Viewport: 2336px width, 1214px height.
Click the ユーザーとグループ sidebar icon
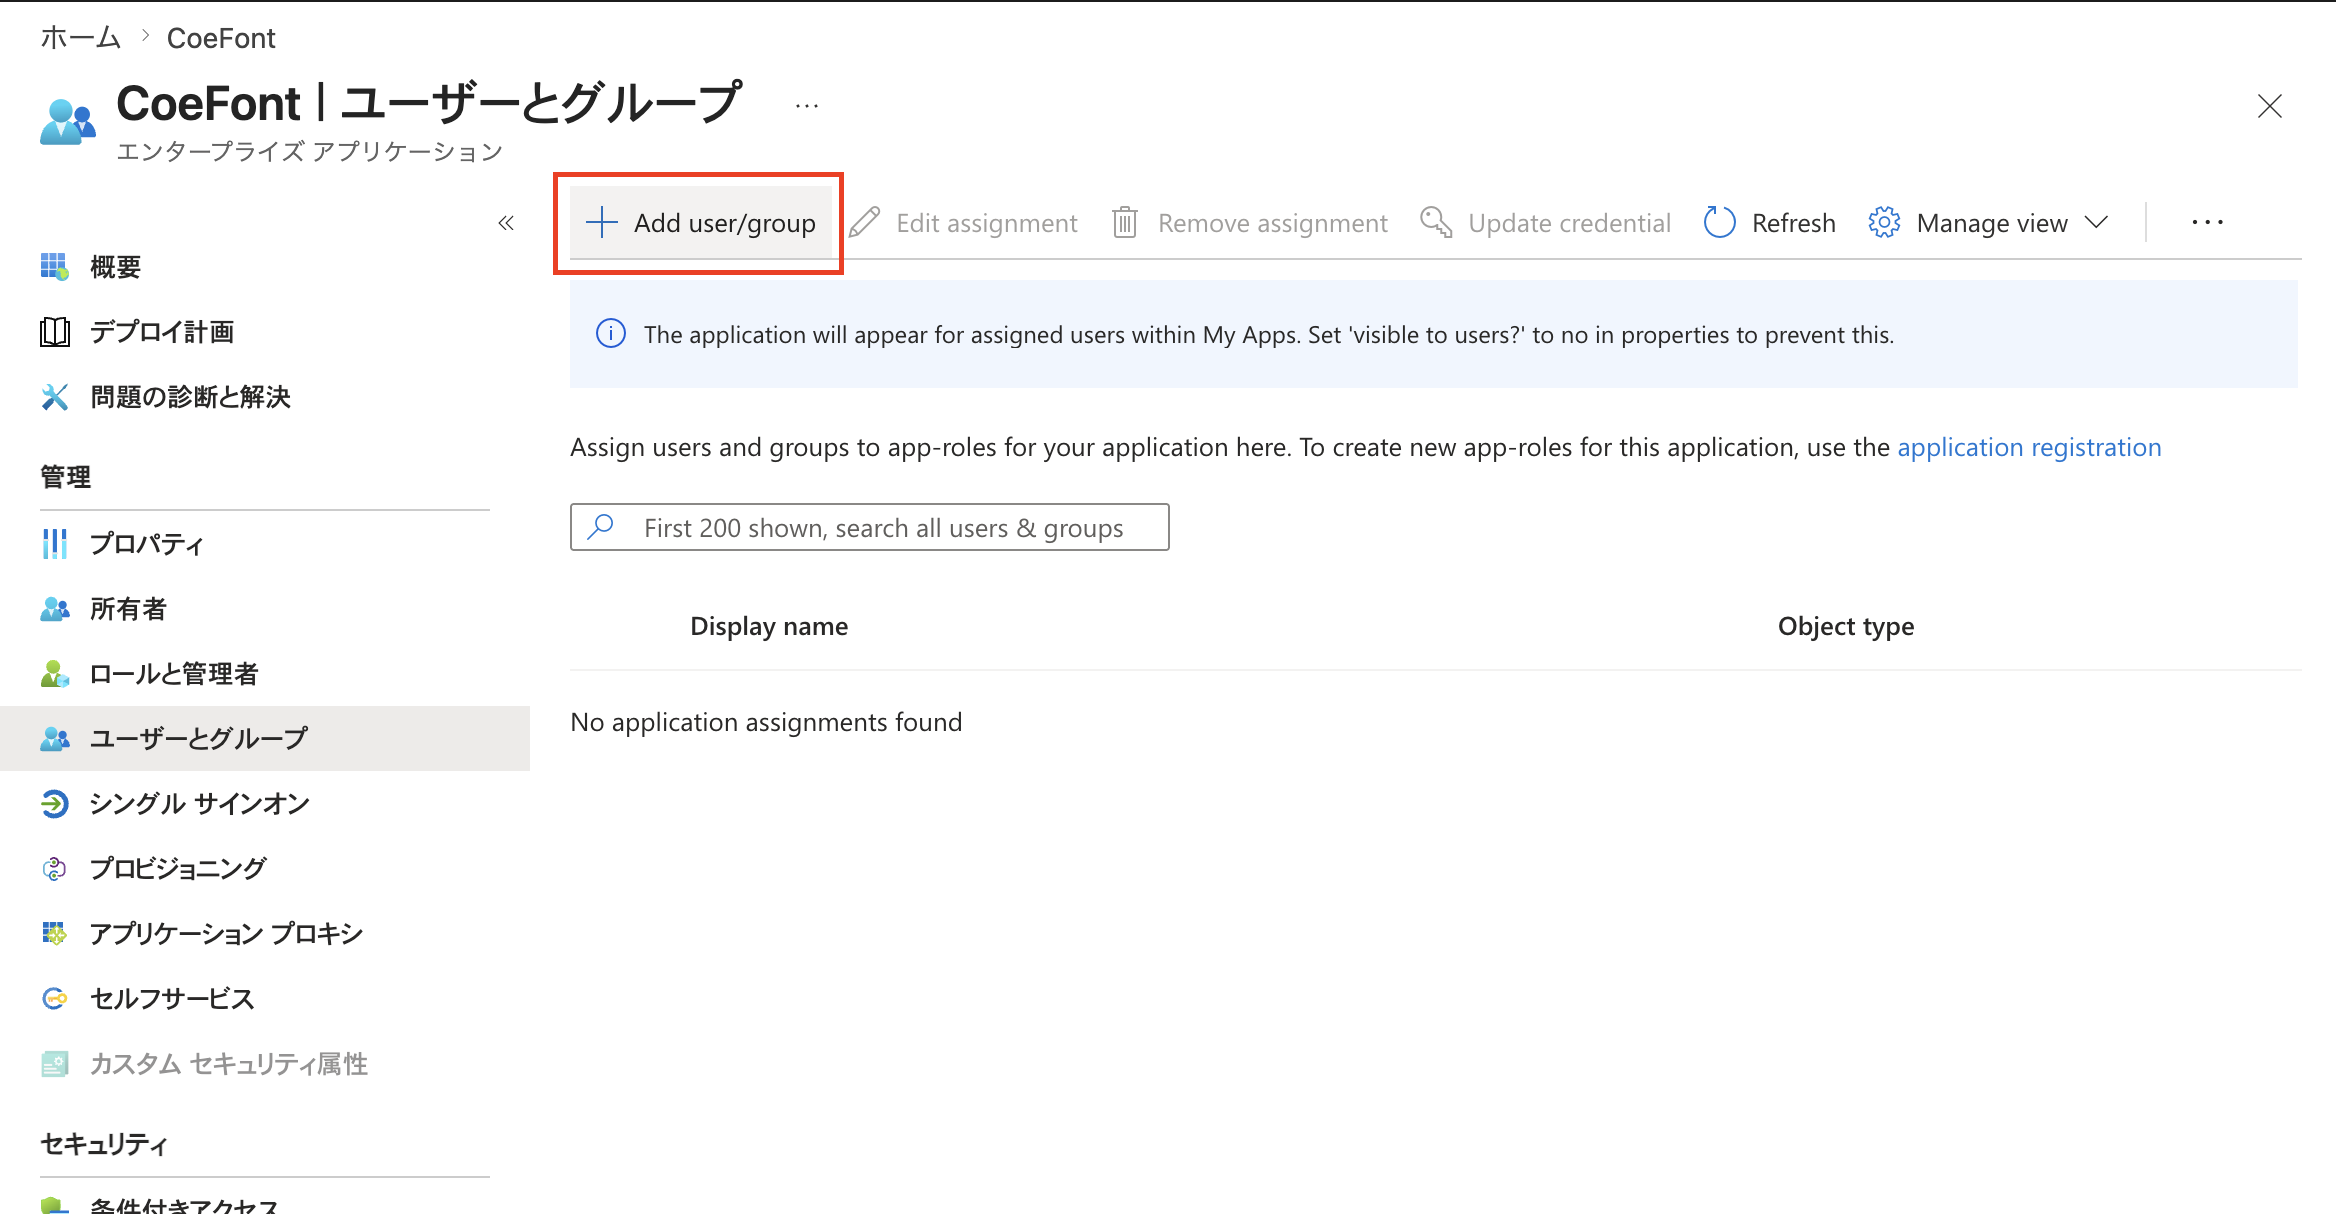[54, 738]
